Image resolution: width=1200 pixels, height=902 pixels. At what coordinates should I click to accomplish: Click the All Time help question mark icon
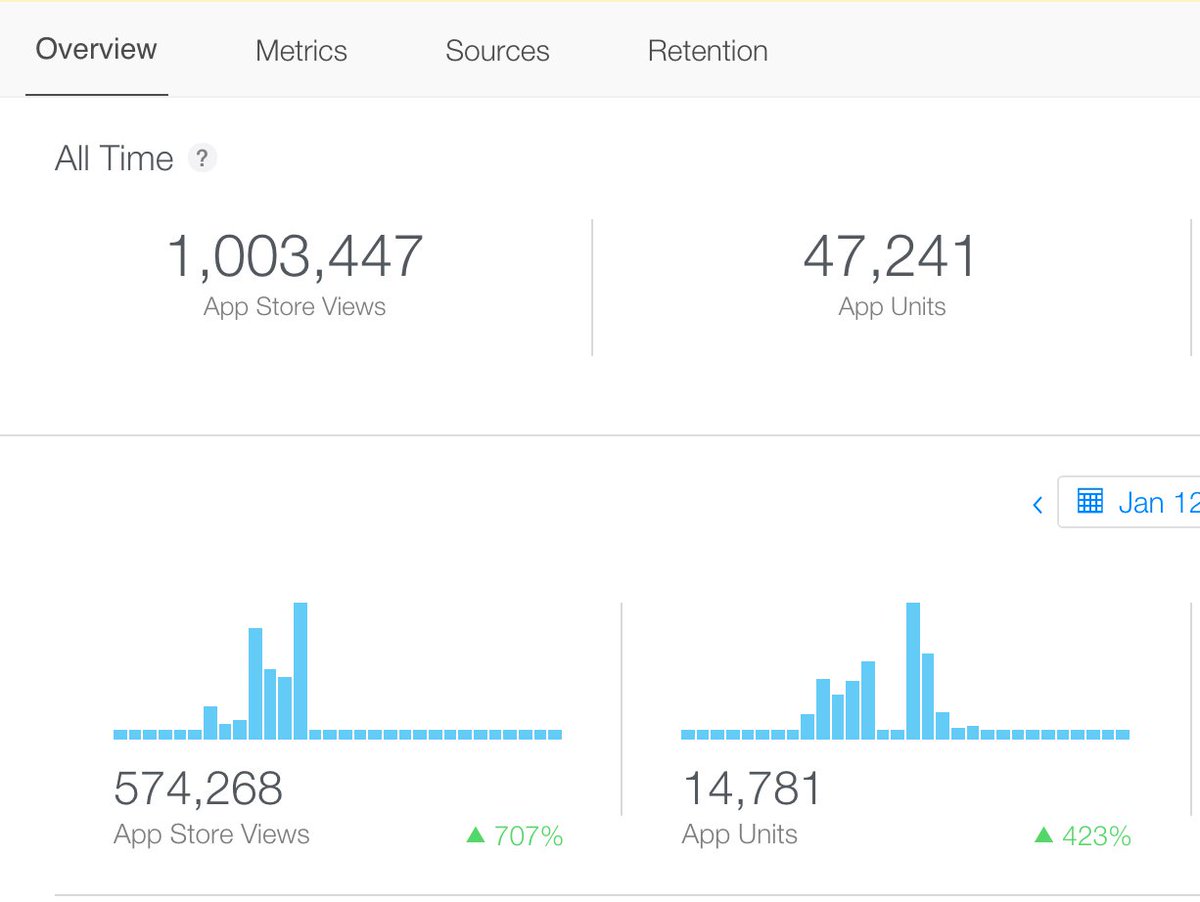pos(203,158)
